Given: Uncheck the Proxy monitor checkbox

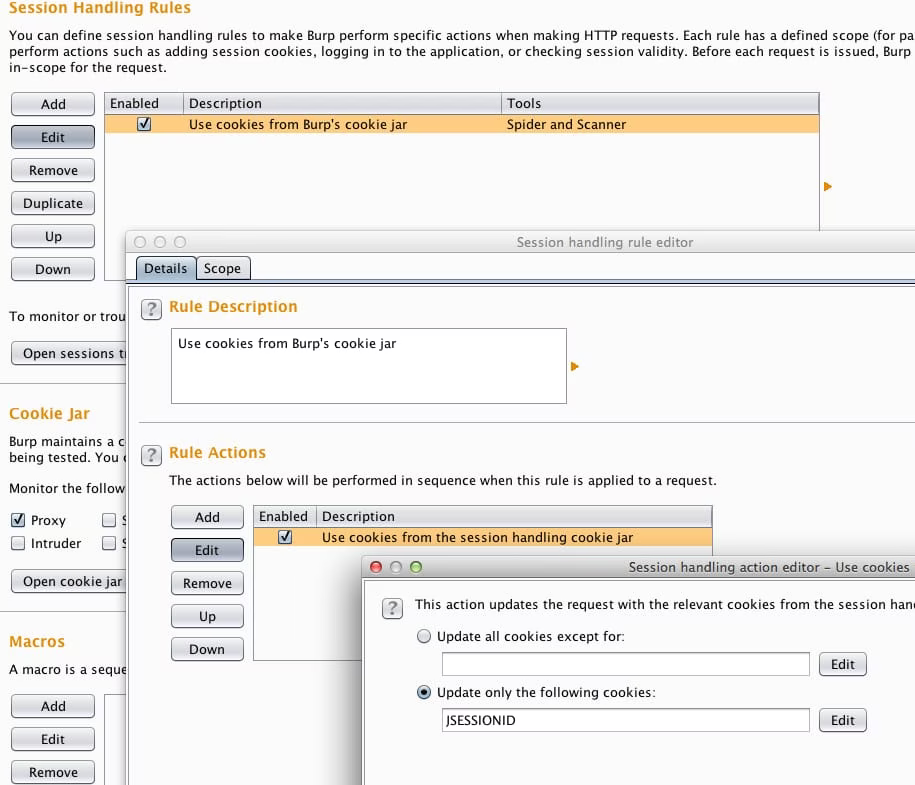Looking at the screenshot, I should click(x=18, y=520).
